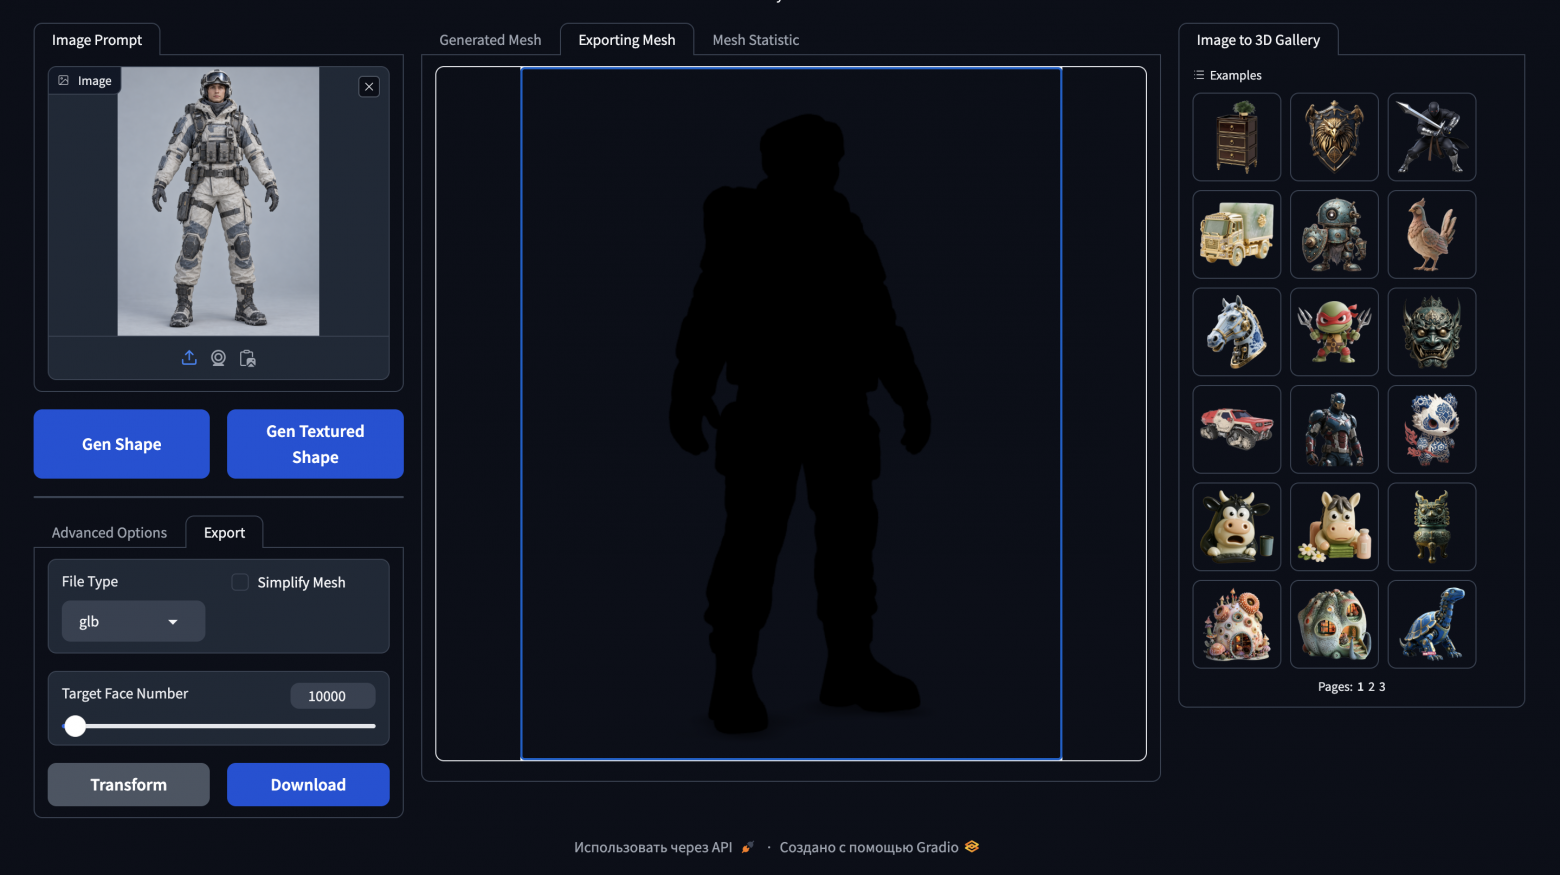Click the Gradio logo icon
Viewport: 1560px width, 875px height.
point(972,847)
